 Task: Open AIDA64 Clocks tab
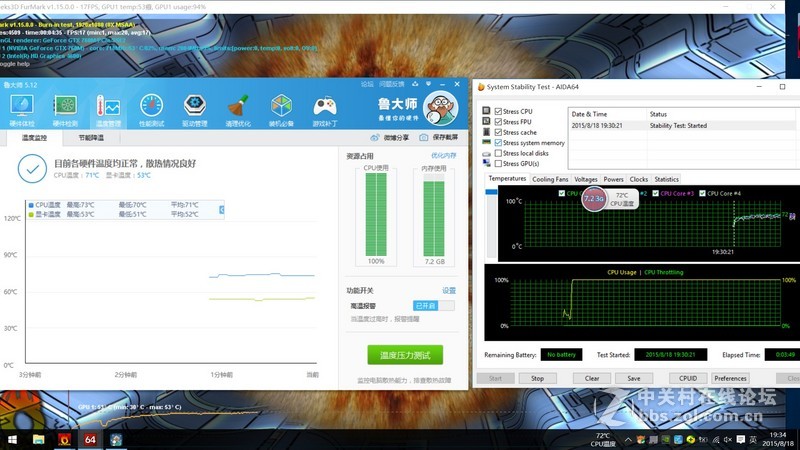coord(639,179)
